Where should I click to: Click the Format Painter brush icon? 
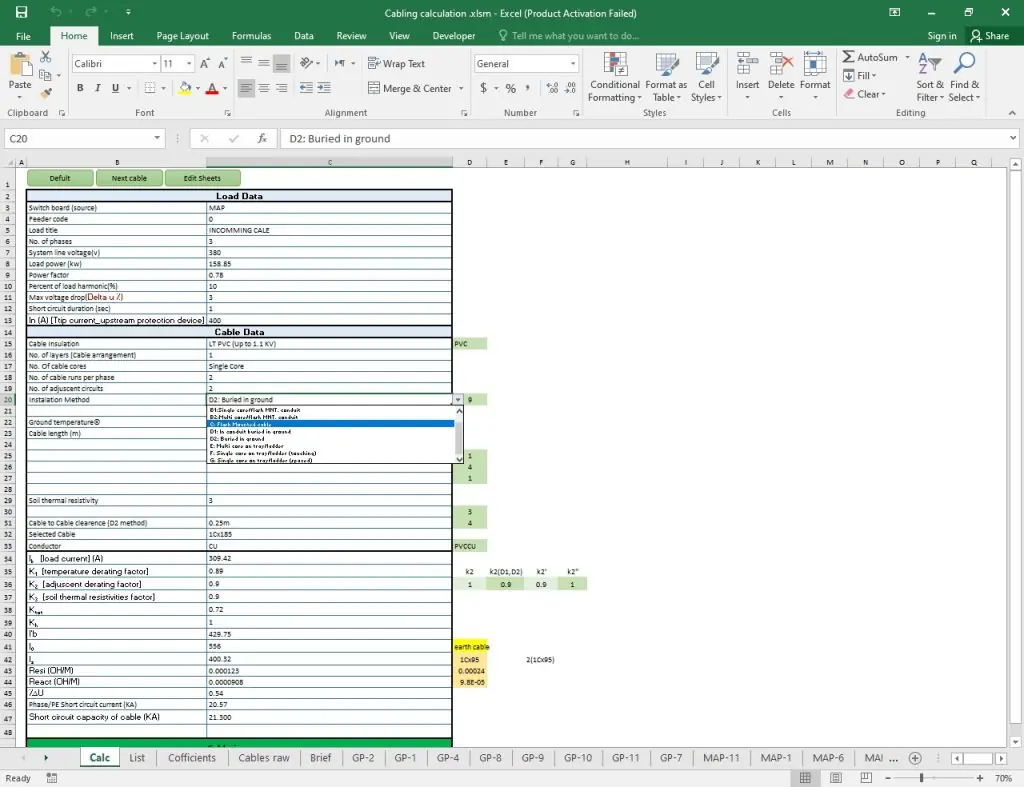click(46, 91)
